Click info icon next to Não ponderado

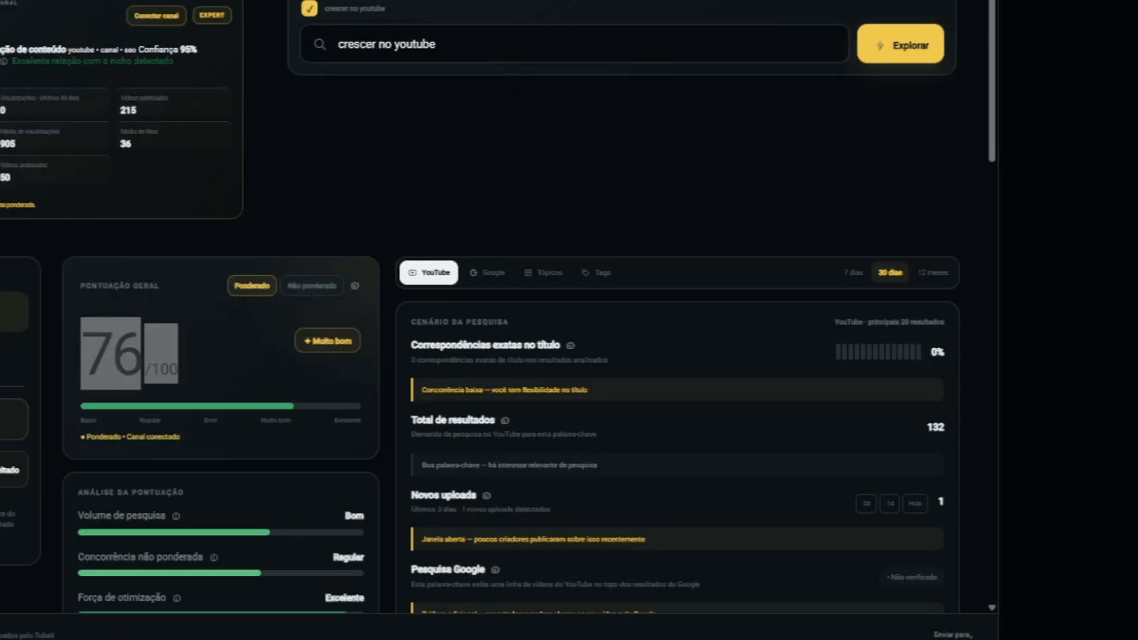[355, 286]
